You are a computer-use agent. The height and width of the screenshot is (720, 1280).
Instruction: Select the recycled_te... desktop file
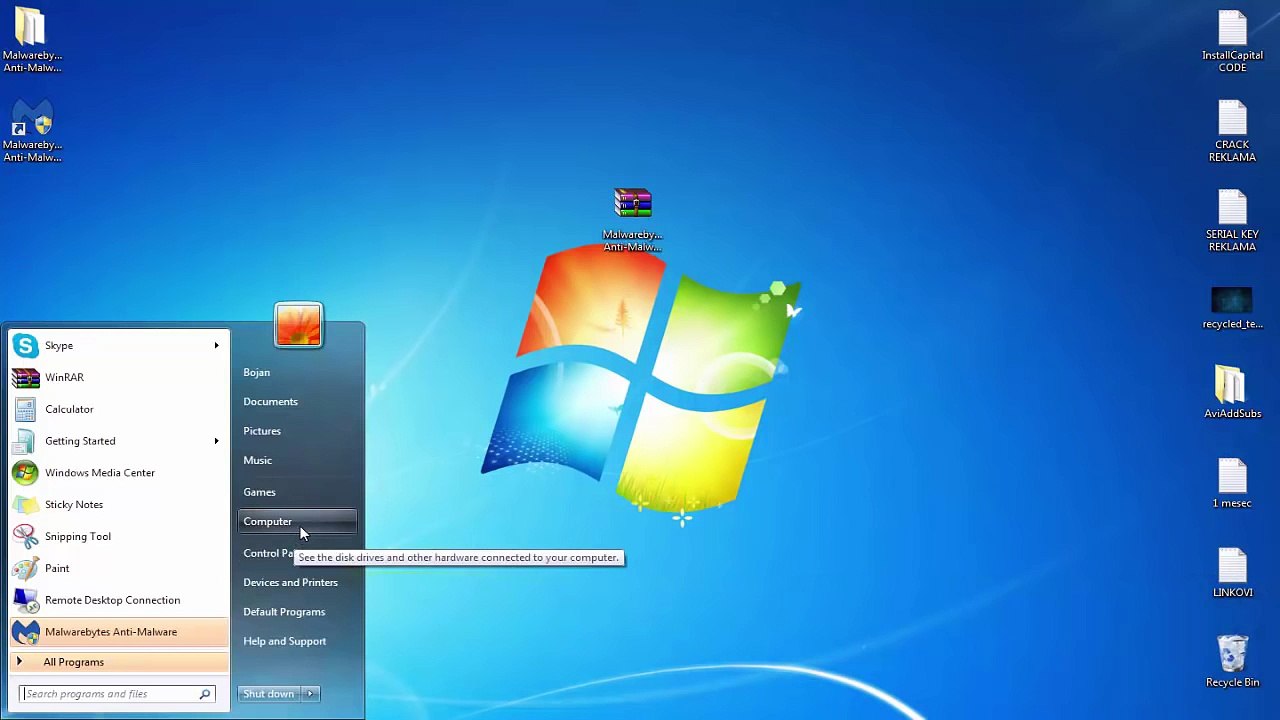[1232, 309]
